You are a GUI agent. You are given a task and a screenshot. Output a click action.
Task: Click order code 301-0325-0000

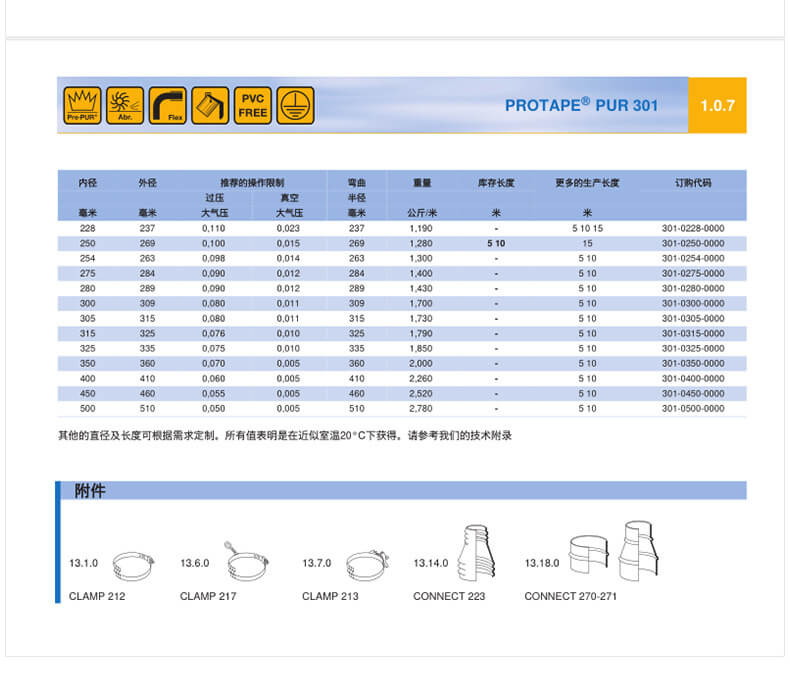tap(693, 349)
